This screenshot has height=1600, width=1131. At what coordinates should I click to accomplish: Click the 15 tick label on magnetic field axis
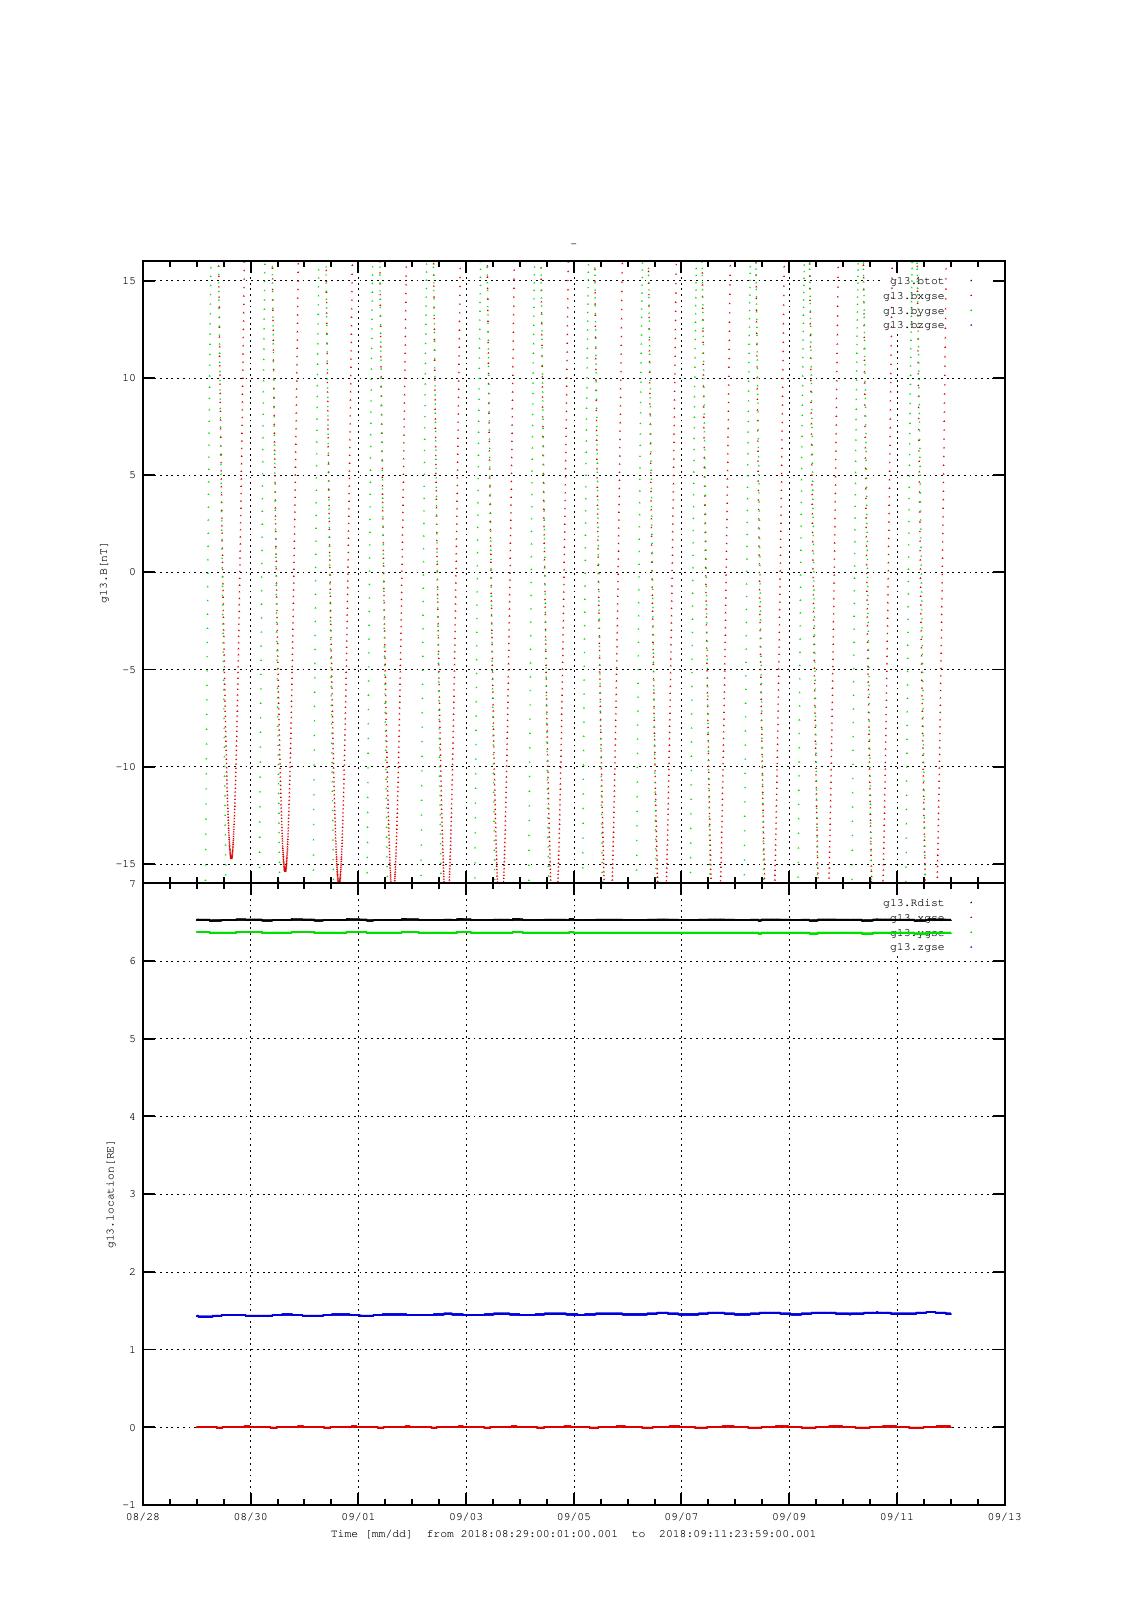pyautogui.click(x=130, y=281)
